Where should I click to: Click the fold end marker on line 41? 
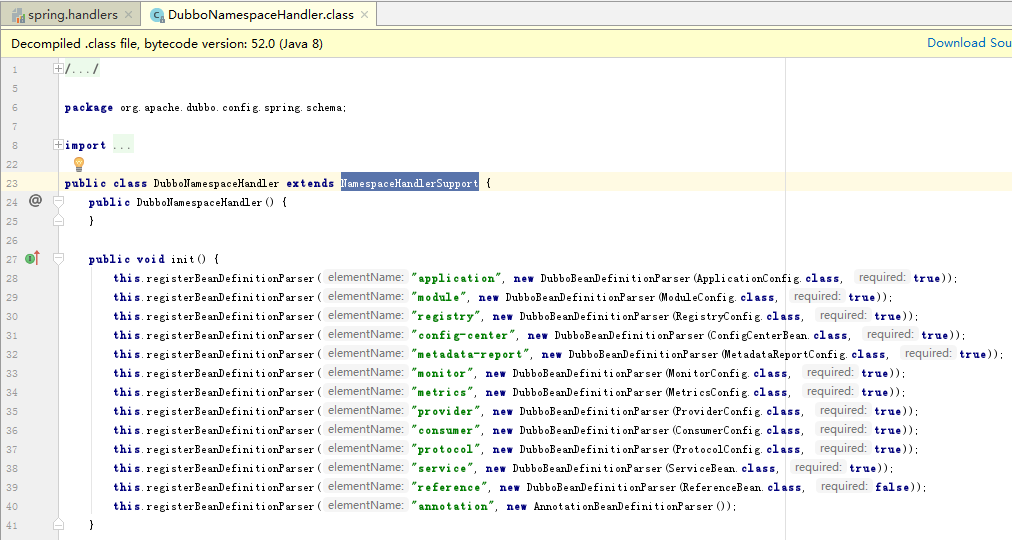pyautogui.click(x=58, y=525)
